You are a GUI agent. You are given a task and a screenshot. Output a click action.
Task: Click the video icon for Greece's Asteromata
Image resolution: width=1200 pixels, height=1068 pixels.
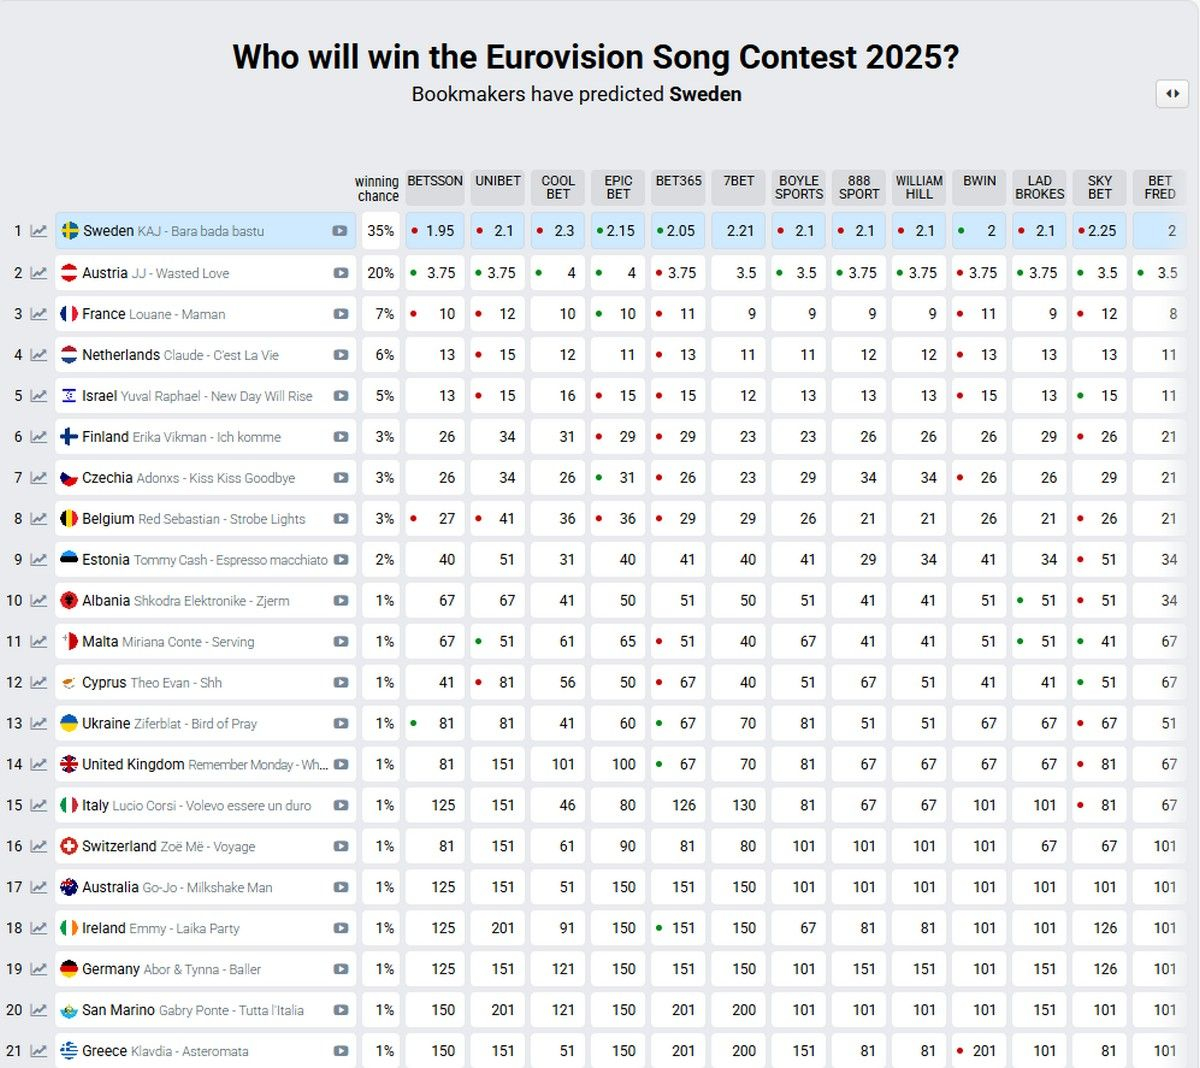341,1051
